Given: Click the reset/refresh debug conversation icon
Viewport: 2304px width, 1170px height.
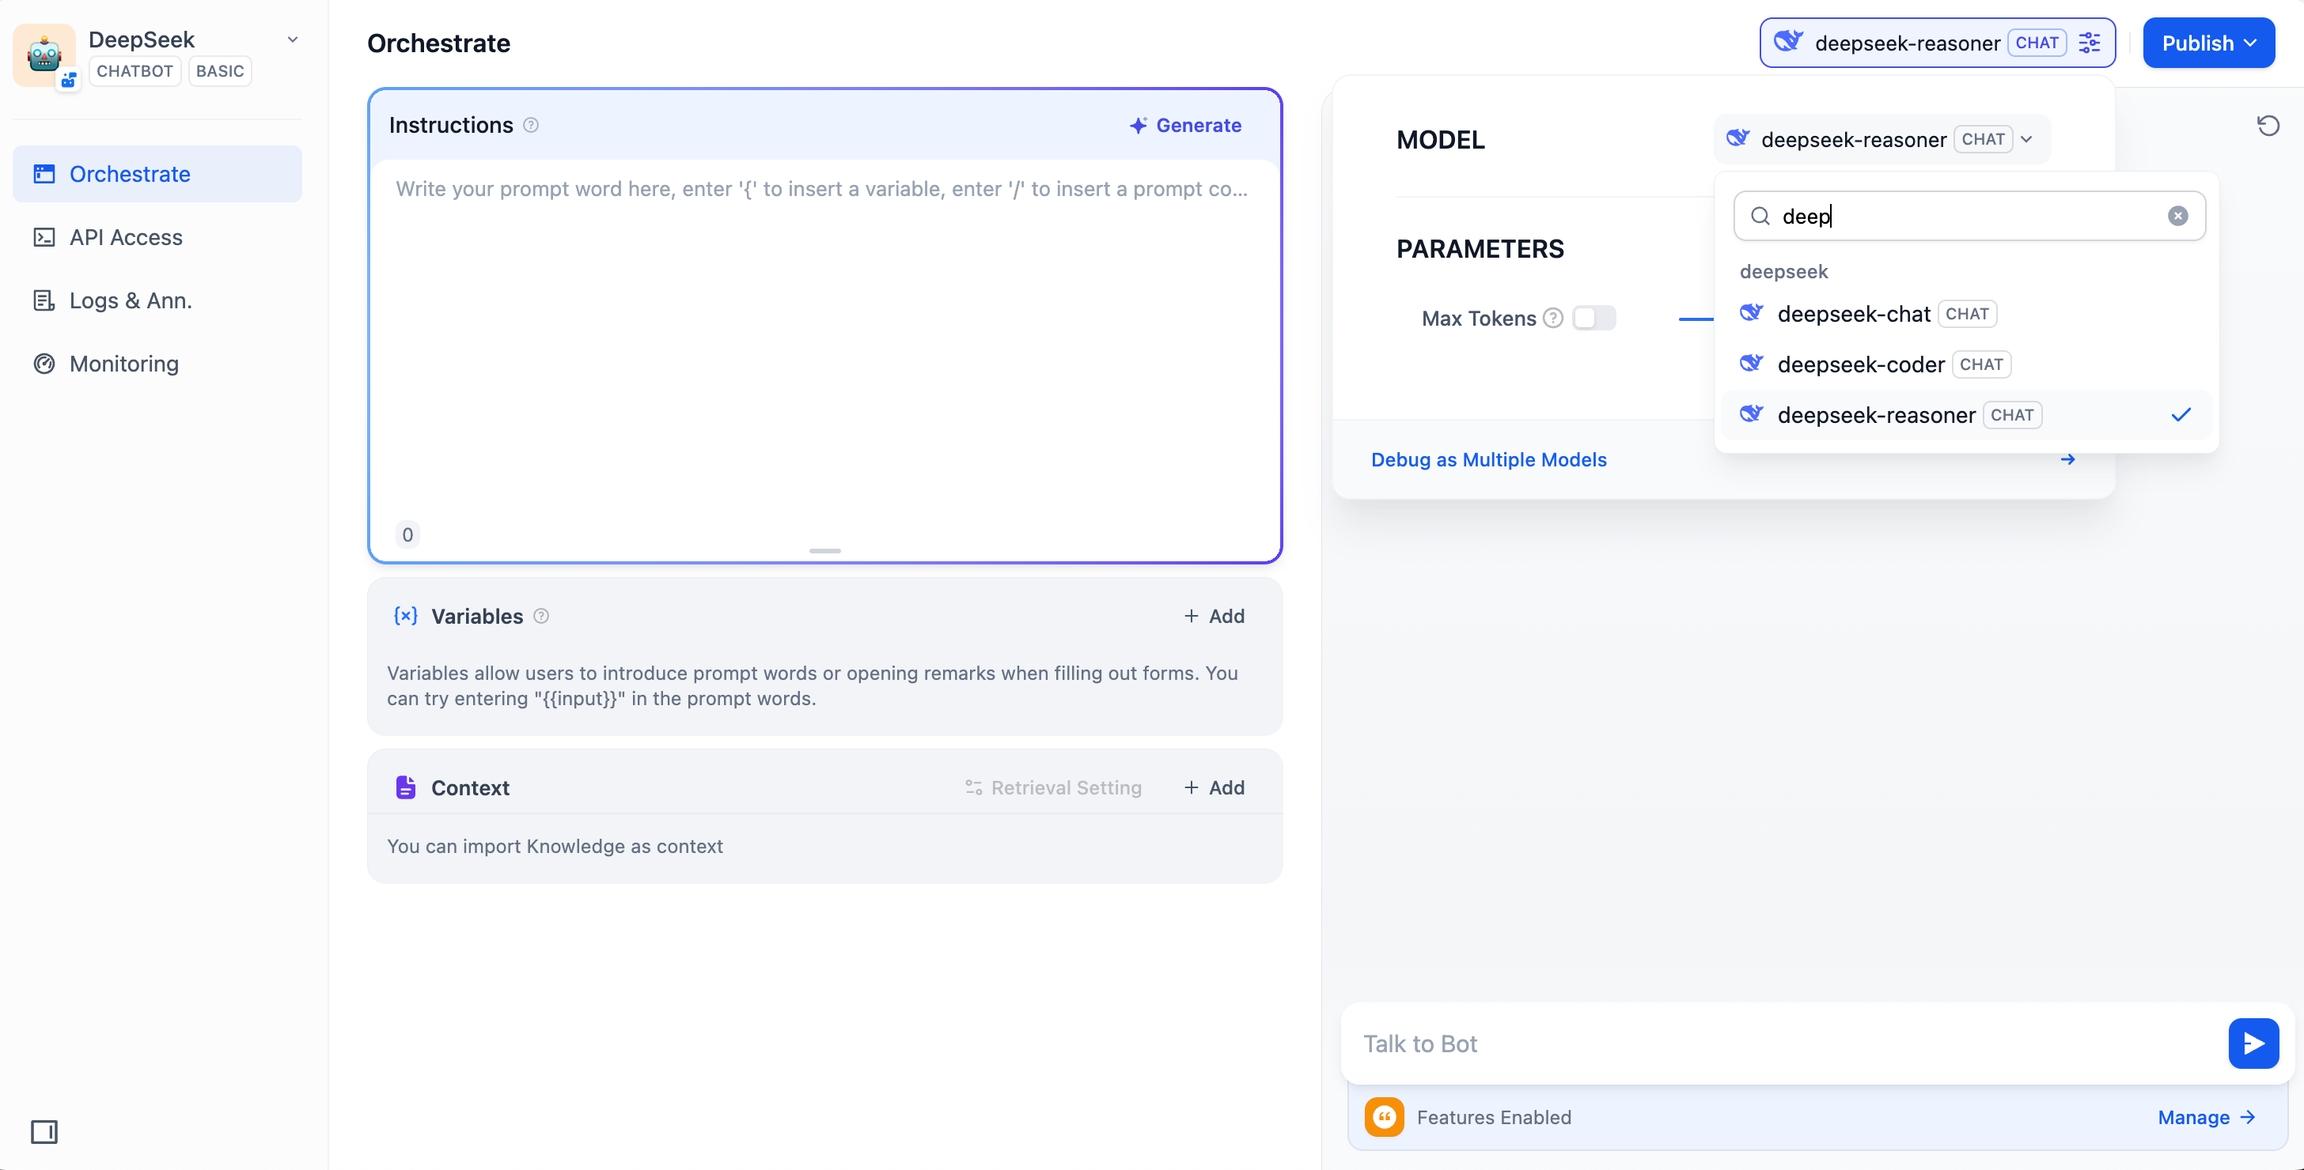Looking at the screenshot, I should [x=2268, y=126].
